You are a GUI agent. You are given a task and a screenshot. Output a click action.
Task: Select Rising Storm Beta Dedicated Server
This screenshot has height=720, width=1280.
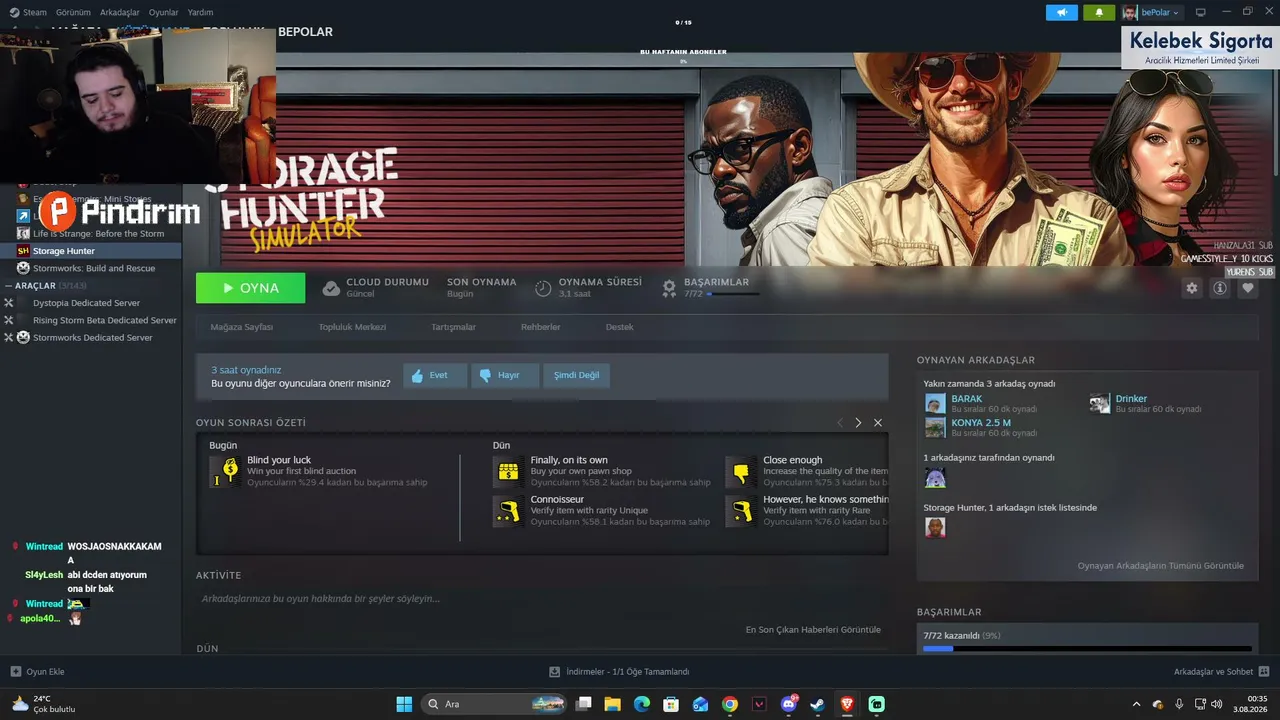105,320
